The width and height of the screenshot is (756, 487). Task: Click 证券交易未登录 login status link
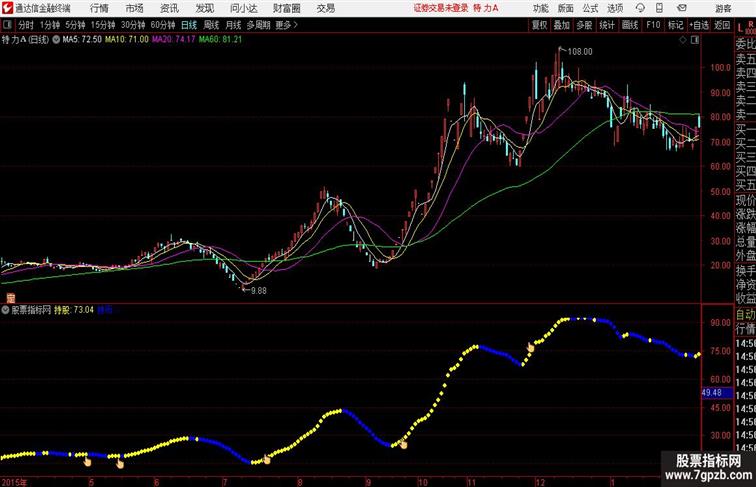[x=441, y=8]
